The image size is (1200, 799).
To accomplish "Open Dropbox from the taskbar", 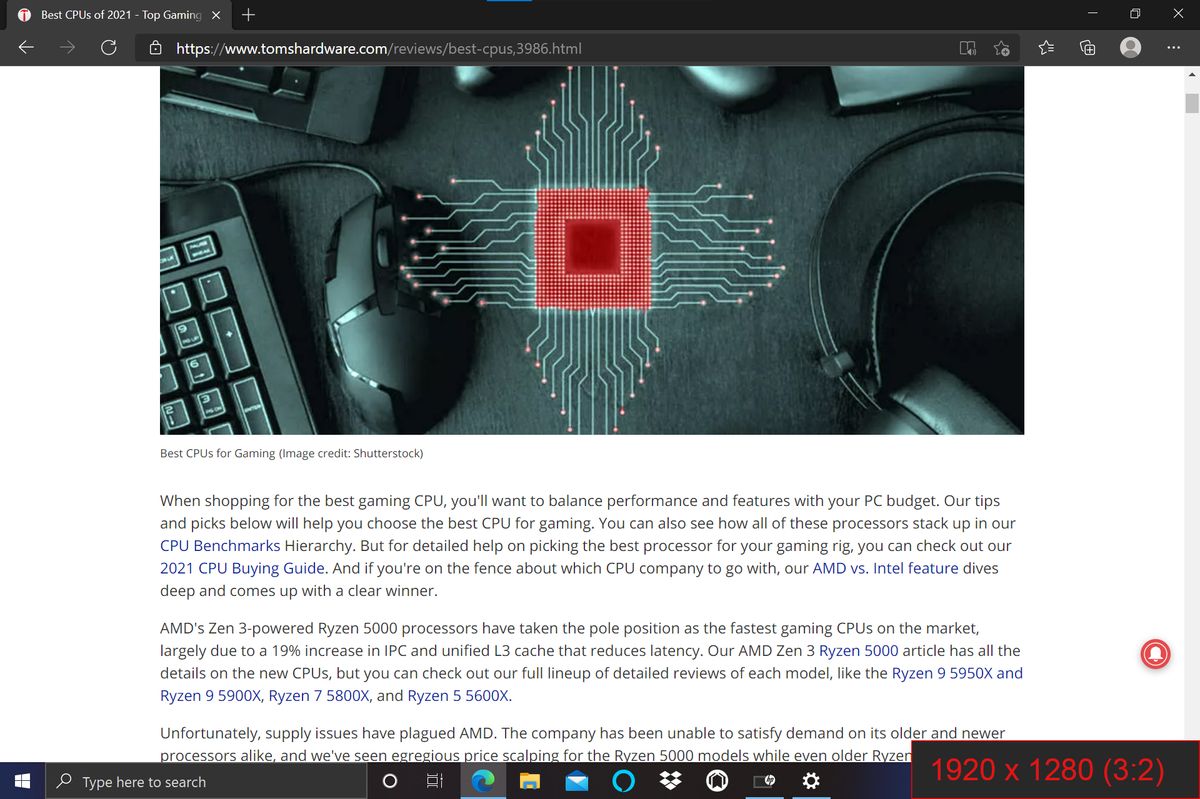I will [x=671, y=781].
